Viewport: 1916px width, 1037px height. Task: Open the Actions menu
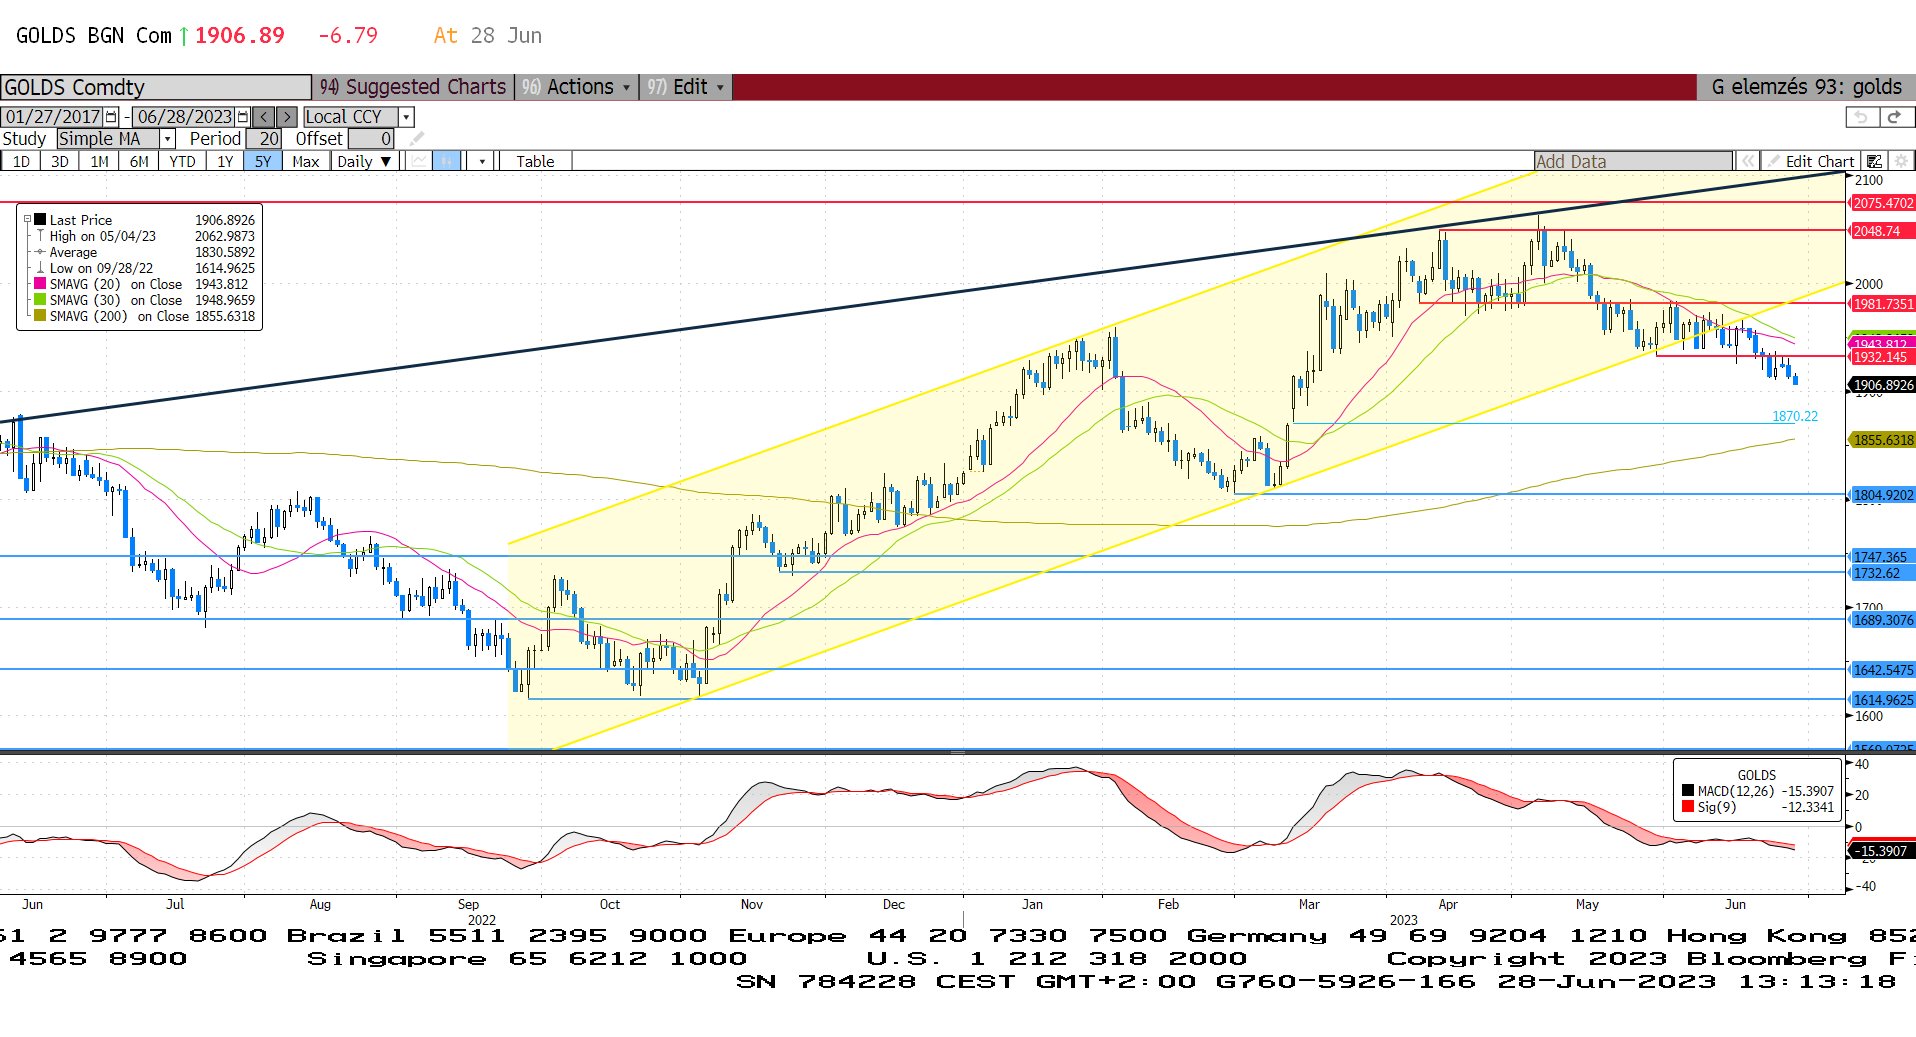pyautogui.click(x=578, y=87)
